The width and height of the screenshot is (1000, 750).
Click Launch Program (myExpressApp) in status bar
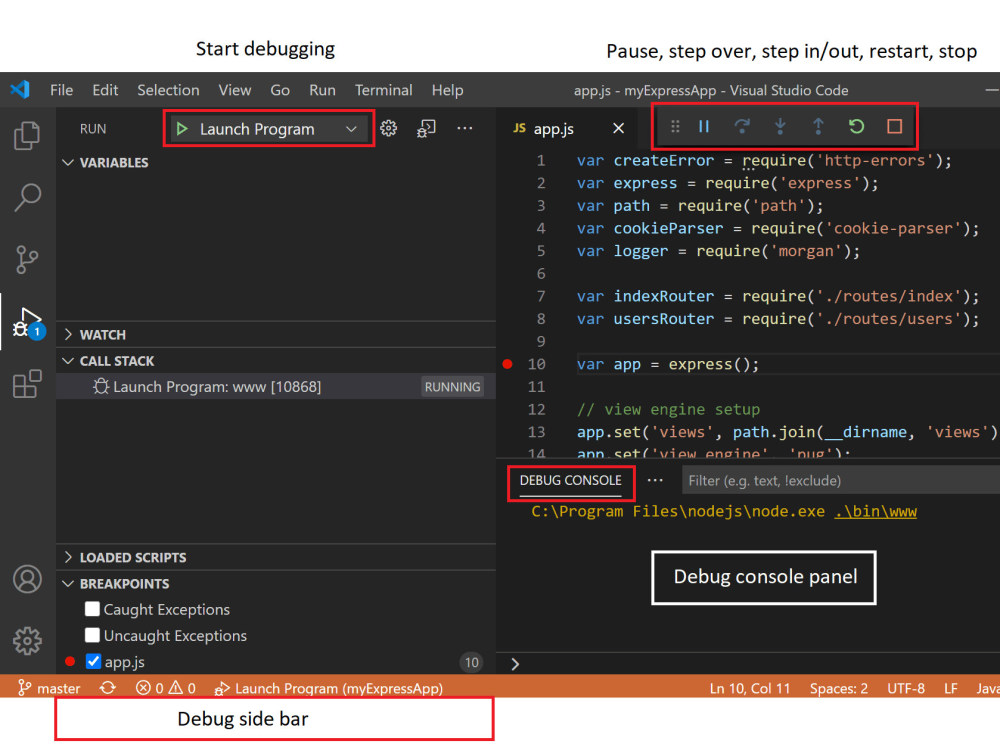coord(328,688)
